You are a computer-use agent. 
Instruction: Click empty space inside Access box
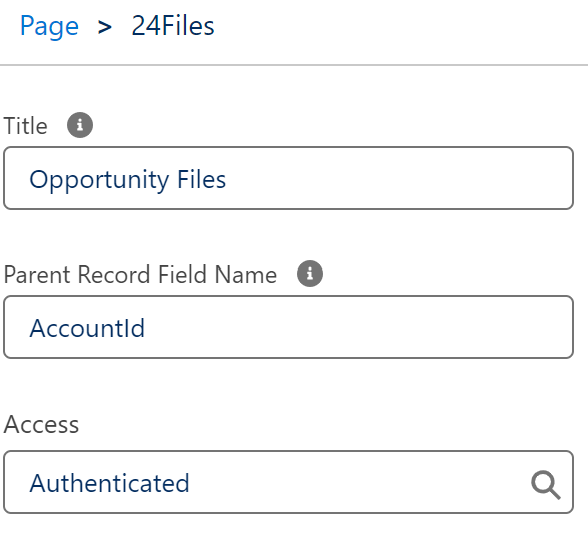(356, 483)
